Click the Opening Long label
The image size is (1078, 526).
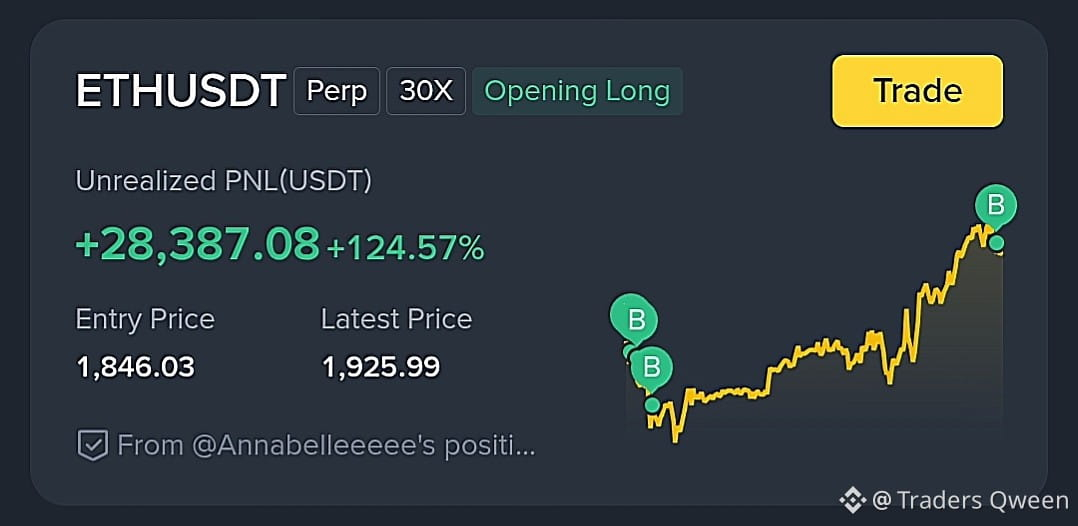point(578,91)
